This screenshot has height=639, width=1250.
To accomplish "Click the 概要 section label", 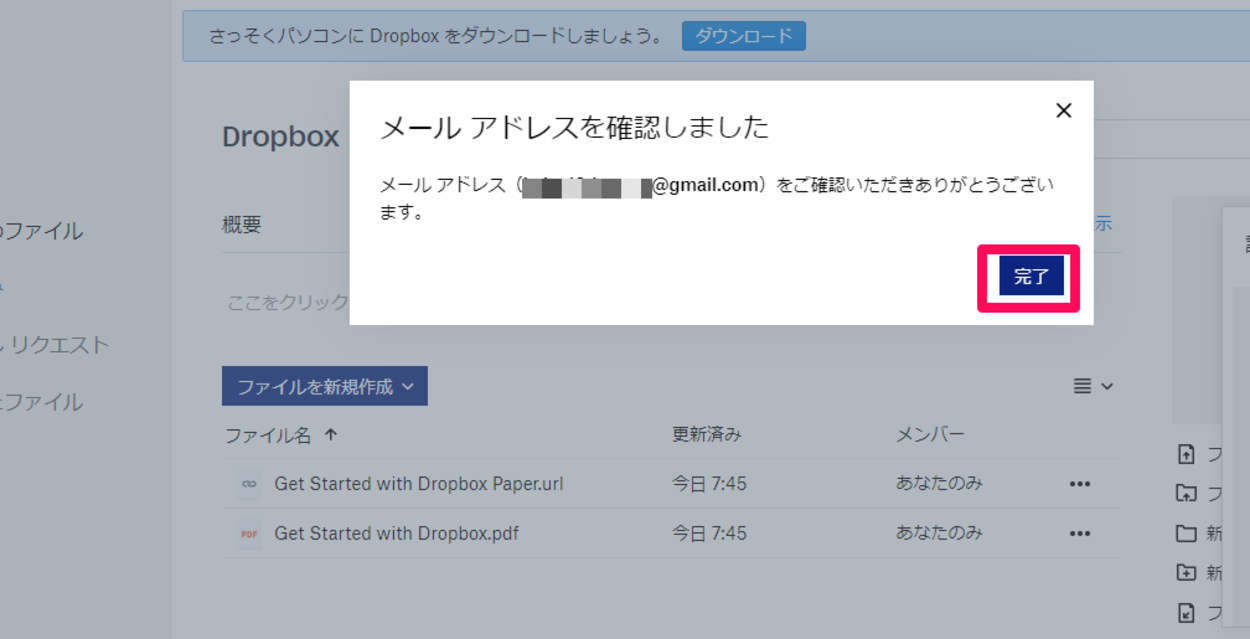I will (x=241, y=225).
